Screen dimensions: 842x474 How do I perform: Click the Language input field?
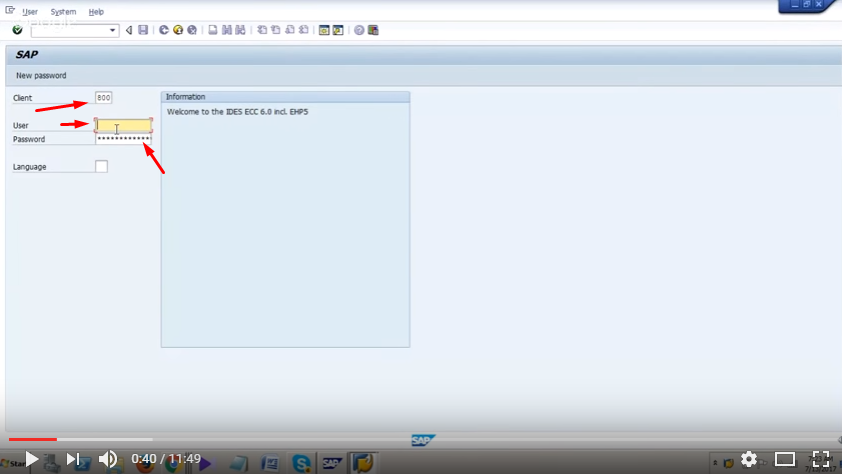pyautogui.click(x=101, y=166)
